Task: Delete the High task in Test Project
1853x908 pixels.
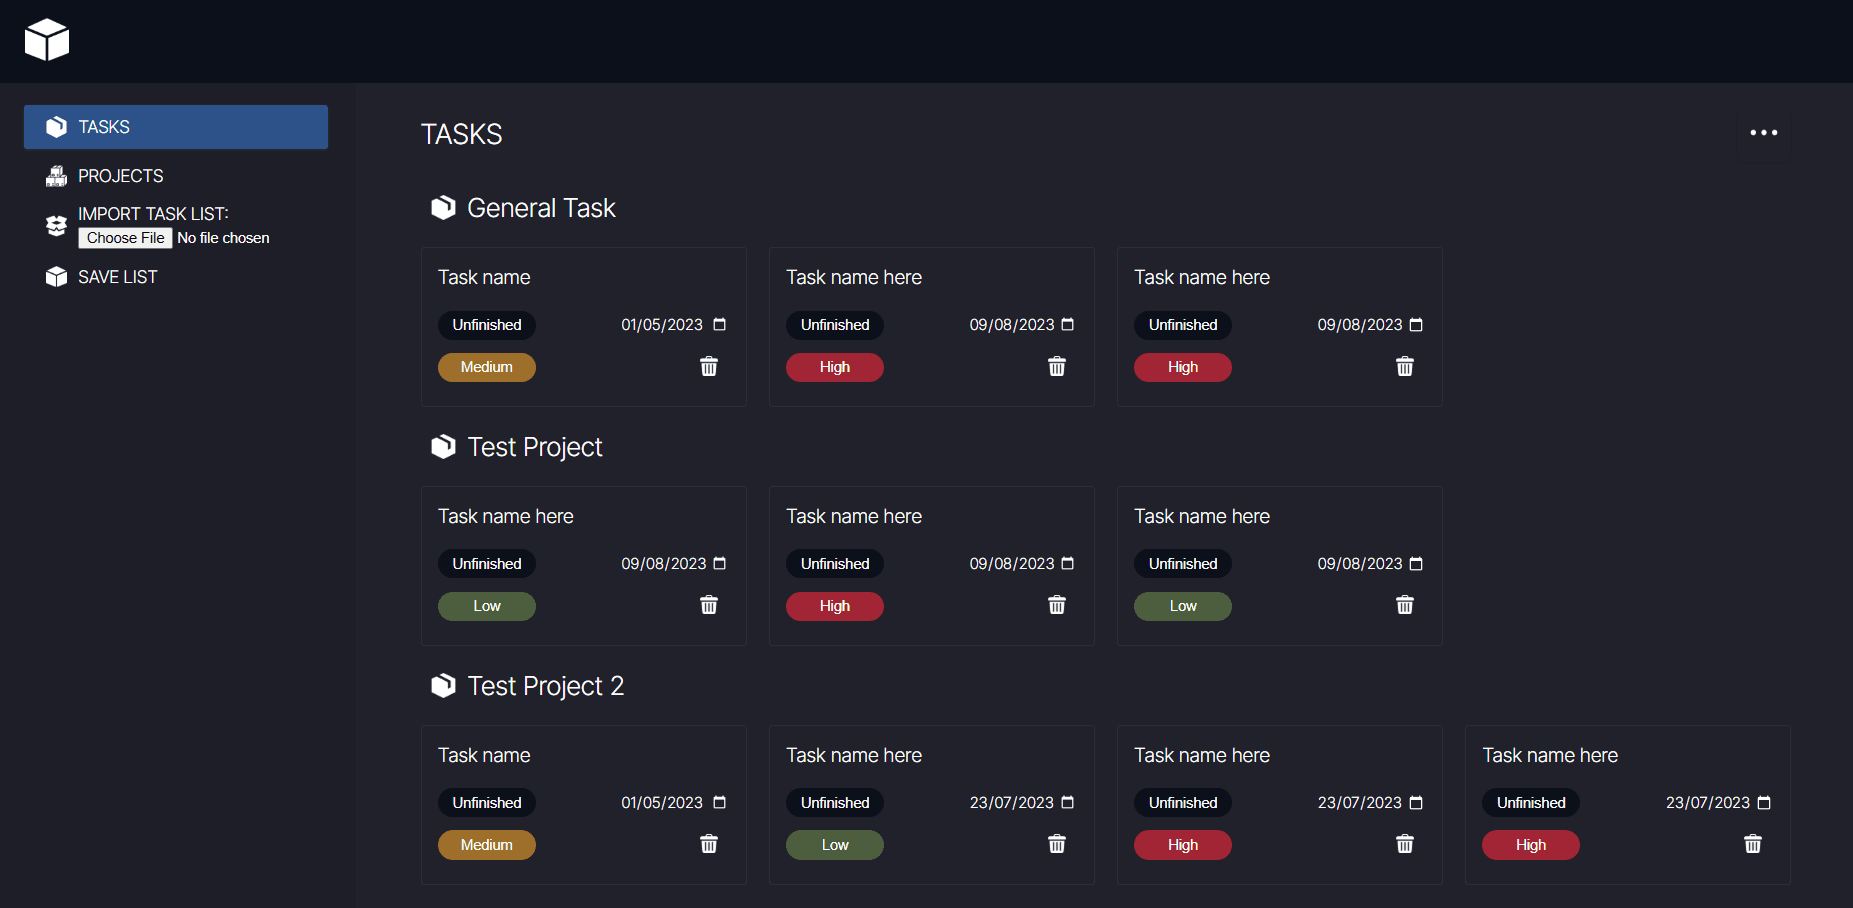Action: (x=1057, y=605)
